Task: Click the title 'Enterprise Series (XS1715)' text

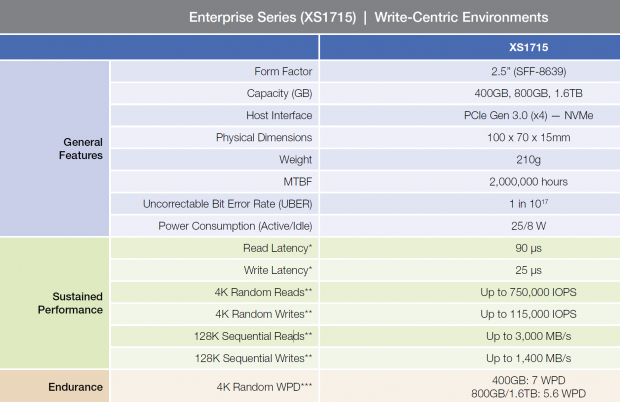Action: (272, 17)
